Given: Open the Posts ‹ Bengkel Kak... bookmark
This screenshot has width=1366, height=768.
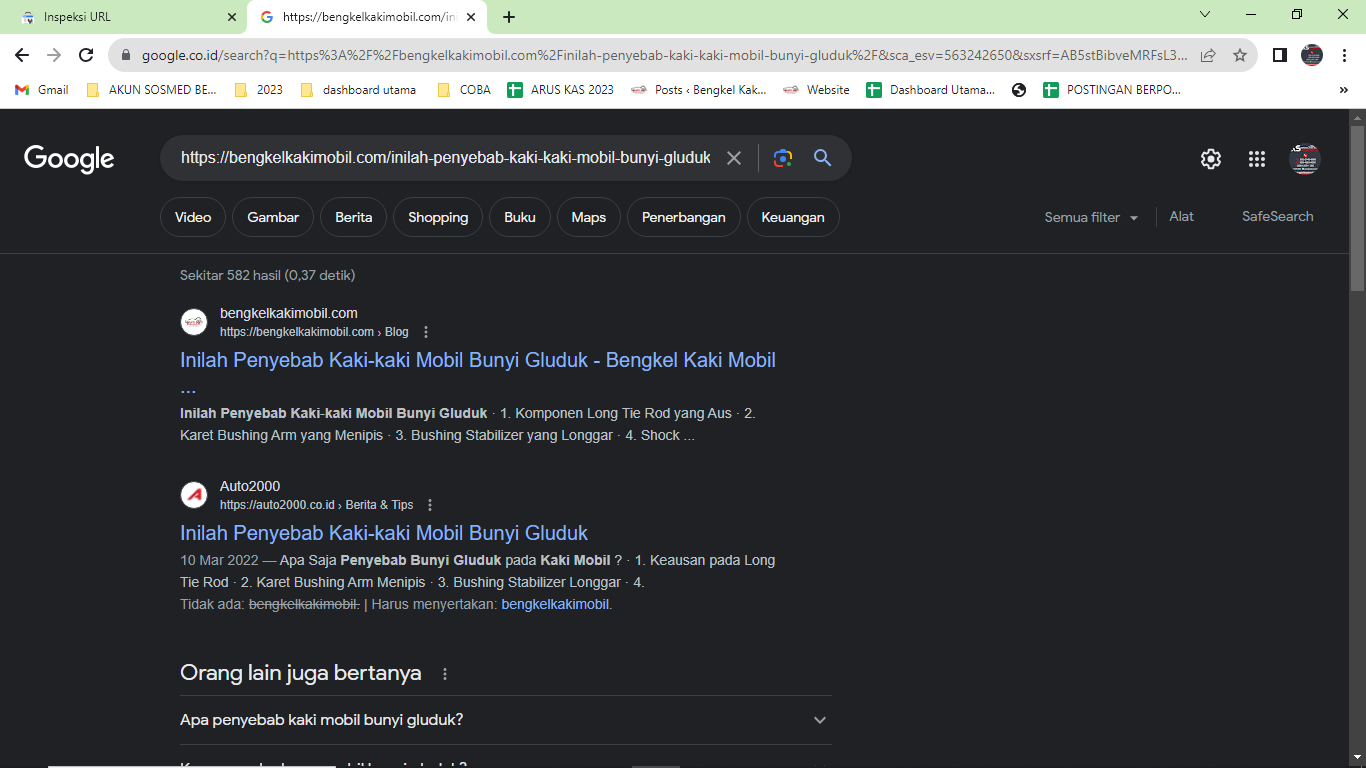Looking at the screenshot, I should (x=699, y=90).
